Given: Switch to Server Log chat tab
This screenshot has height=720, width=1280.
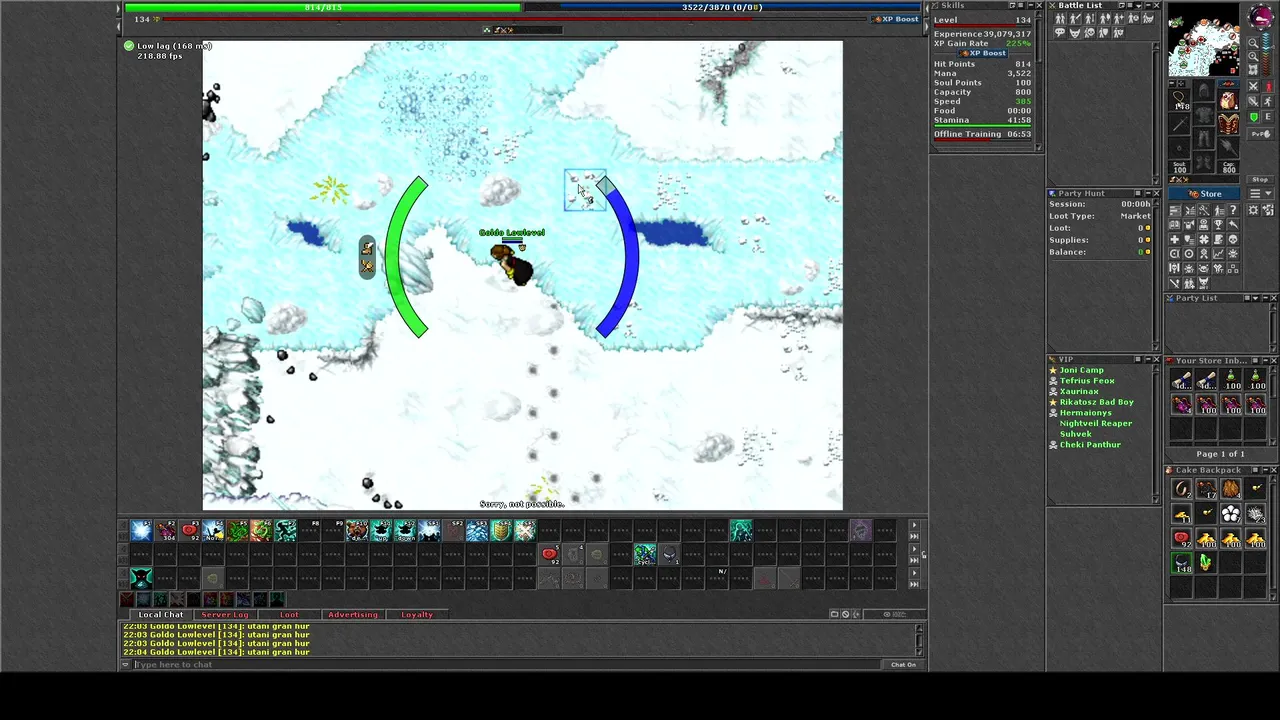Looking at the screenshot, I should click(225, 614).
